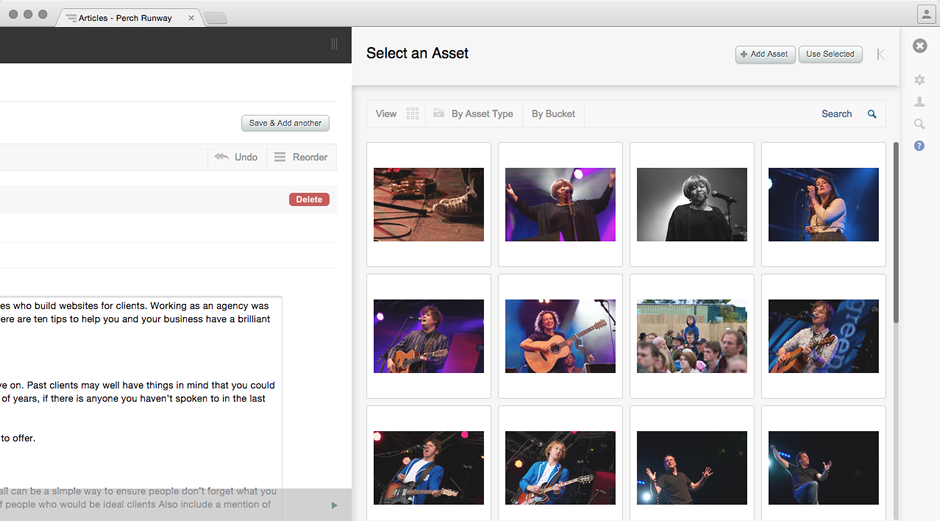
Task: Open settings via the gear sidebar icon
Action: (919, 80)
